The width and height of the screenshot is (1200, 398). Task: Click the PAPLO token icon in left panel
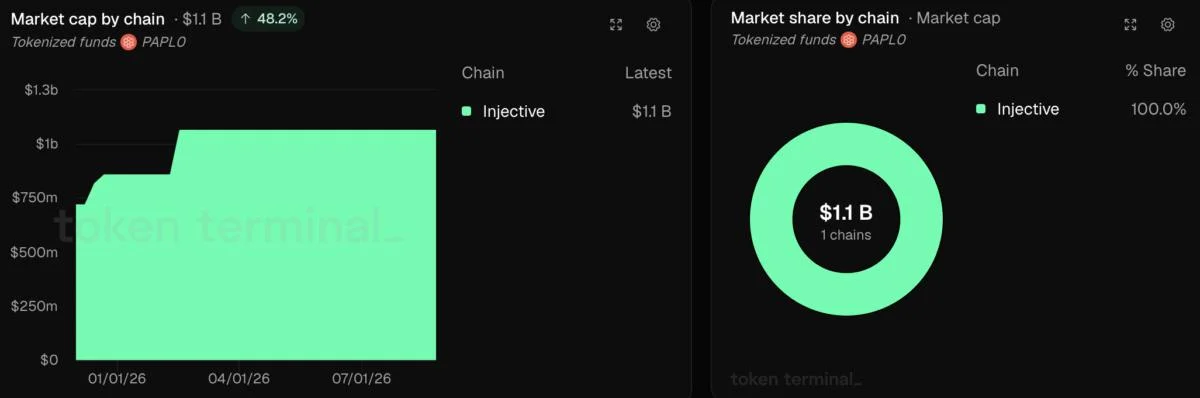(x=128, y=41)
